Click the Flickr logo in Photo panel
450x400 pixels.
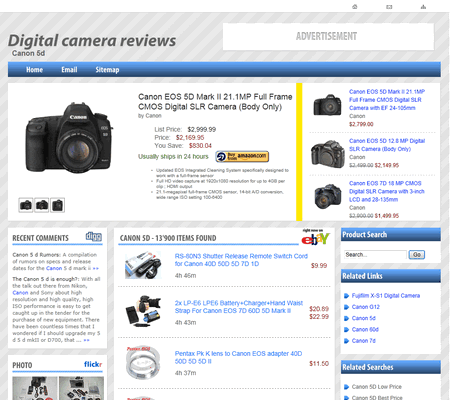[93, 364]
